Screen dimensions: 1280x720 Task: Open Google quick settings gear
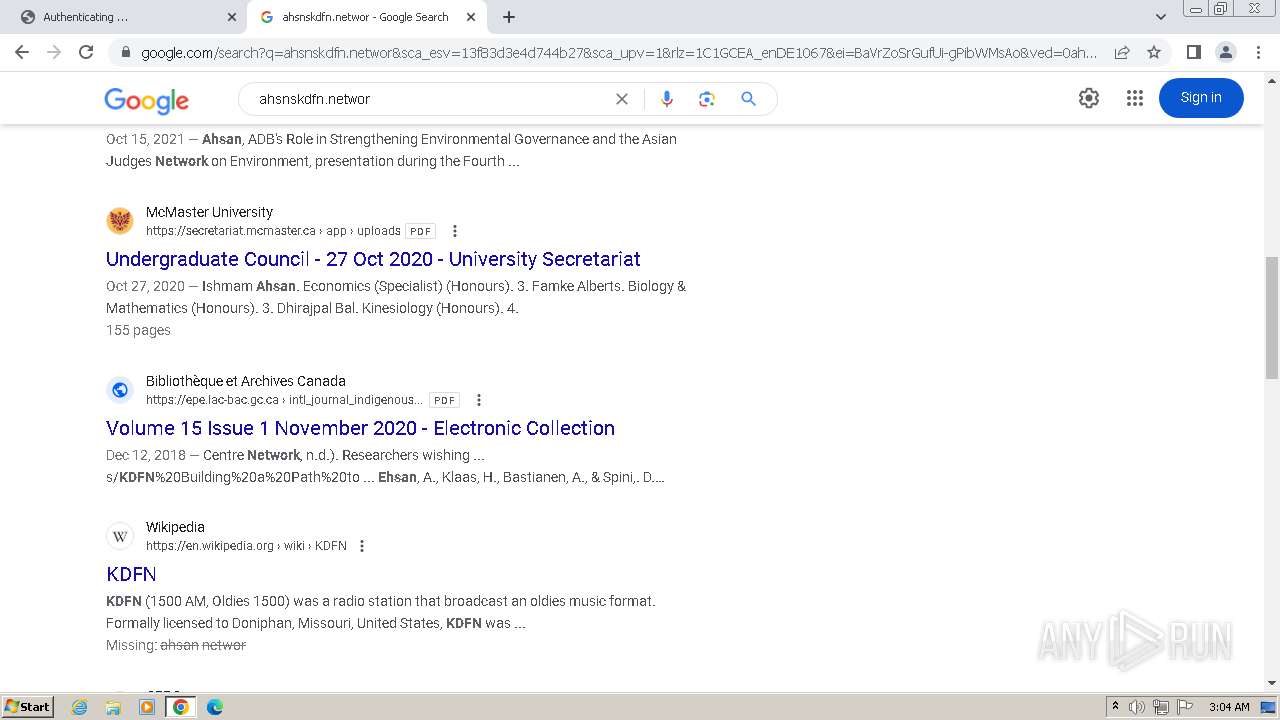tap(1089, 98)
